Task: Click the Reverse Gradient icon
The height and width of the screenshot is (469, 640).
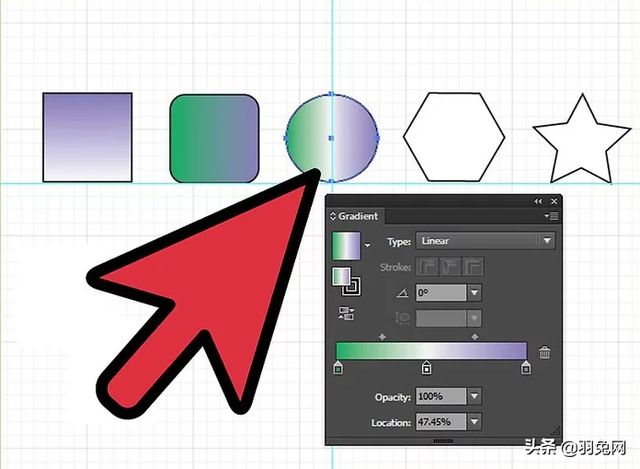Action: (x=346, y=313)
